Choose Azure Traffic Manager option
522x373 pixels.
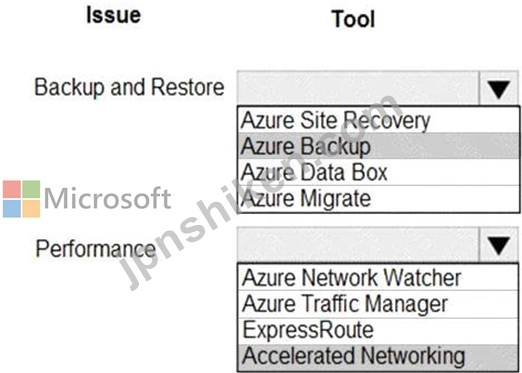tap(379, 304)
